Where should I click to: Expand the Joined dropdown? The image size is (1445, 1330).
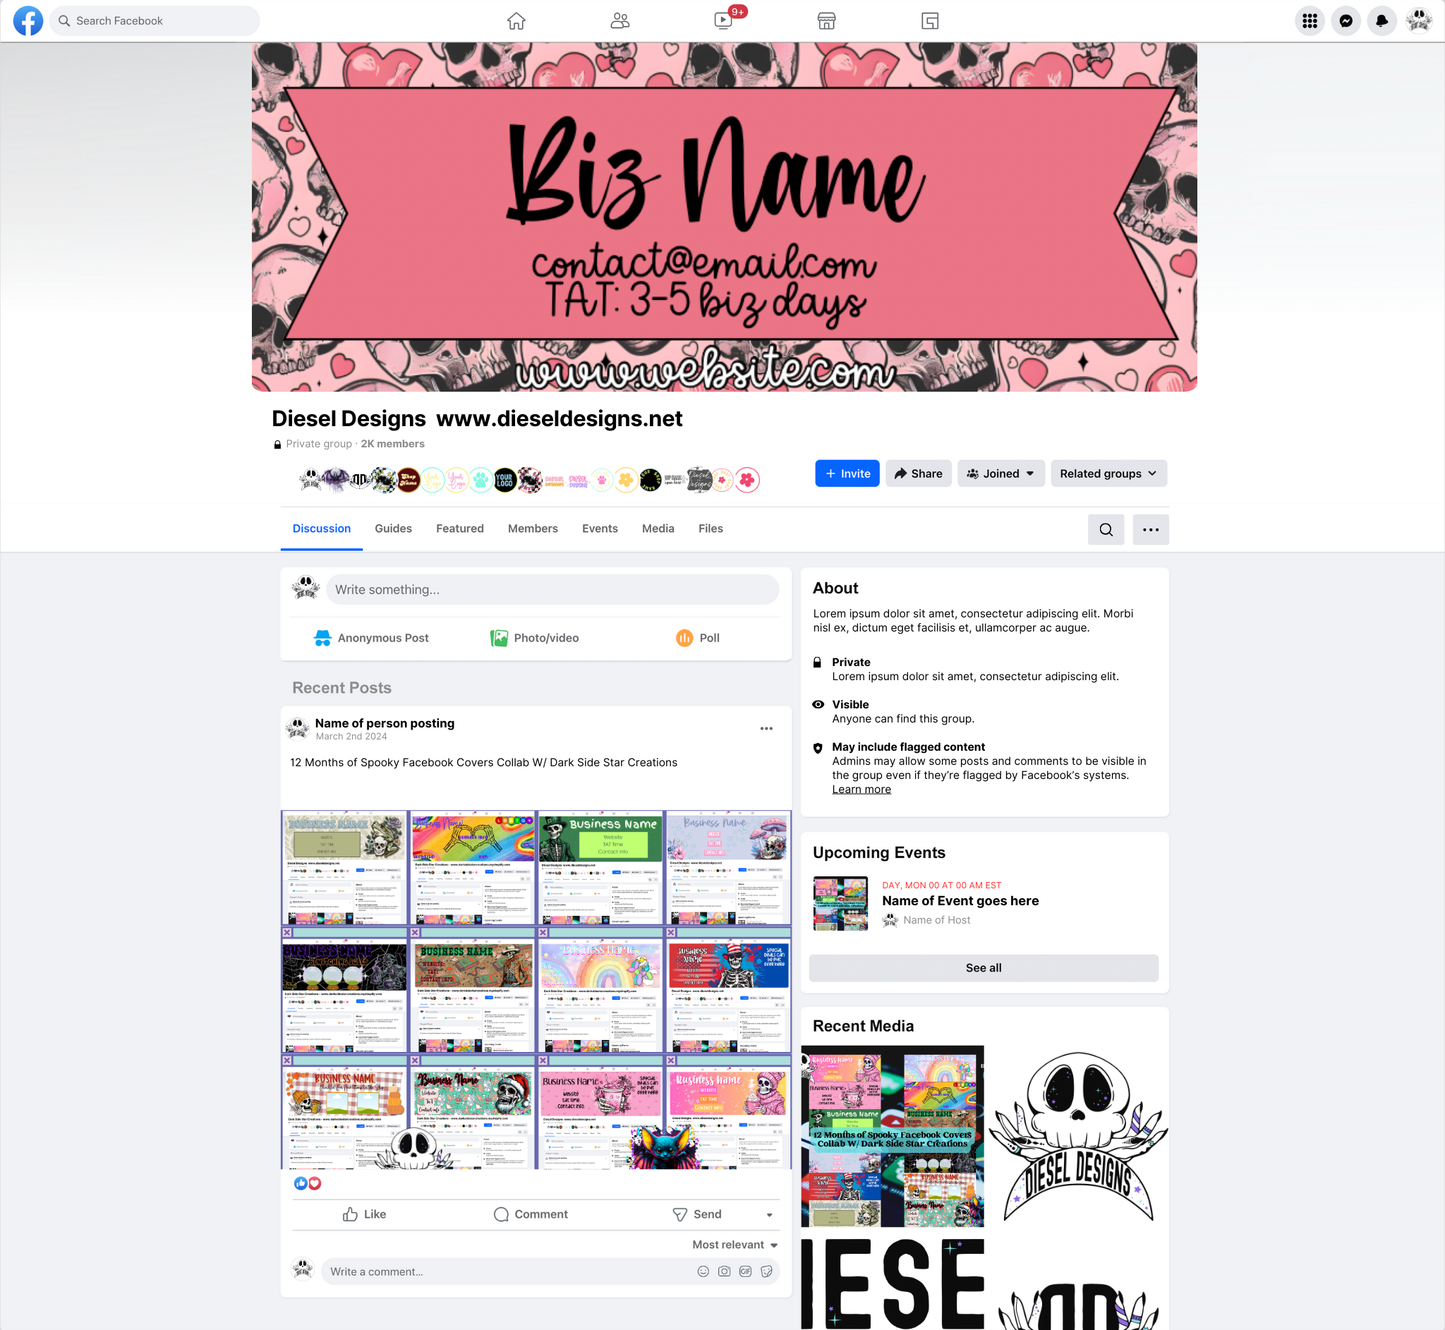(x=1001, y=474)
